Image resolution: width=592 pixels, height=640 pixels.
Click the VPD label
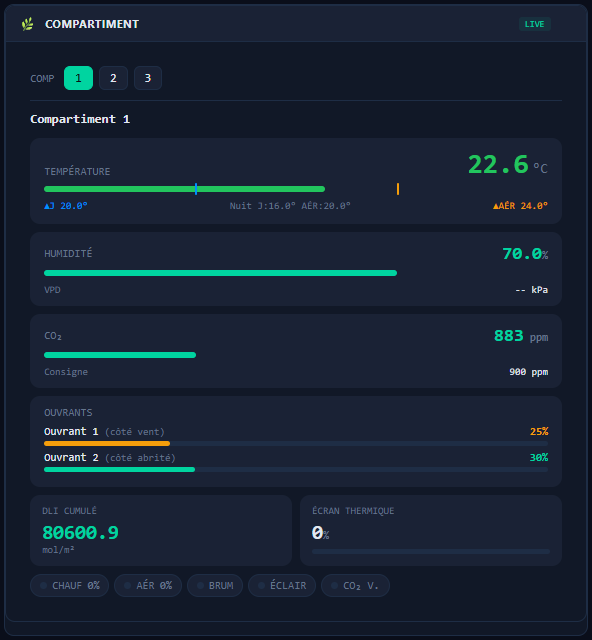[x=52, y=290]
